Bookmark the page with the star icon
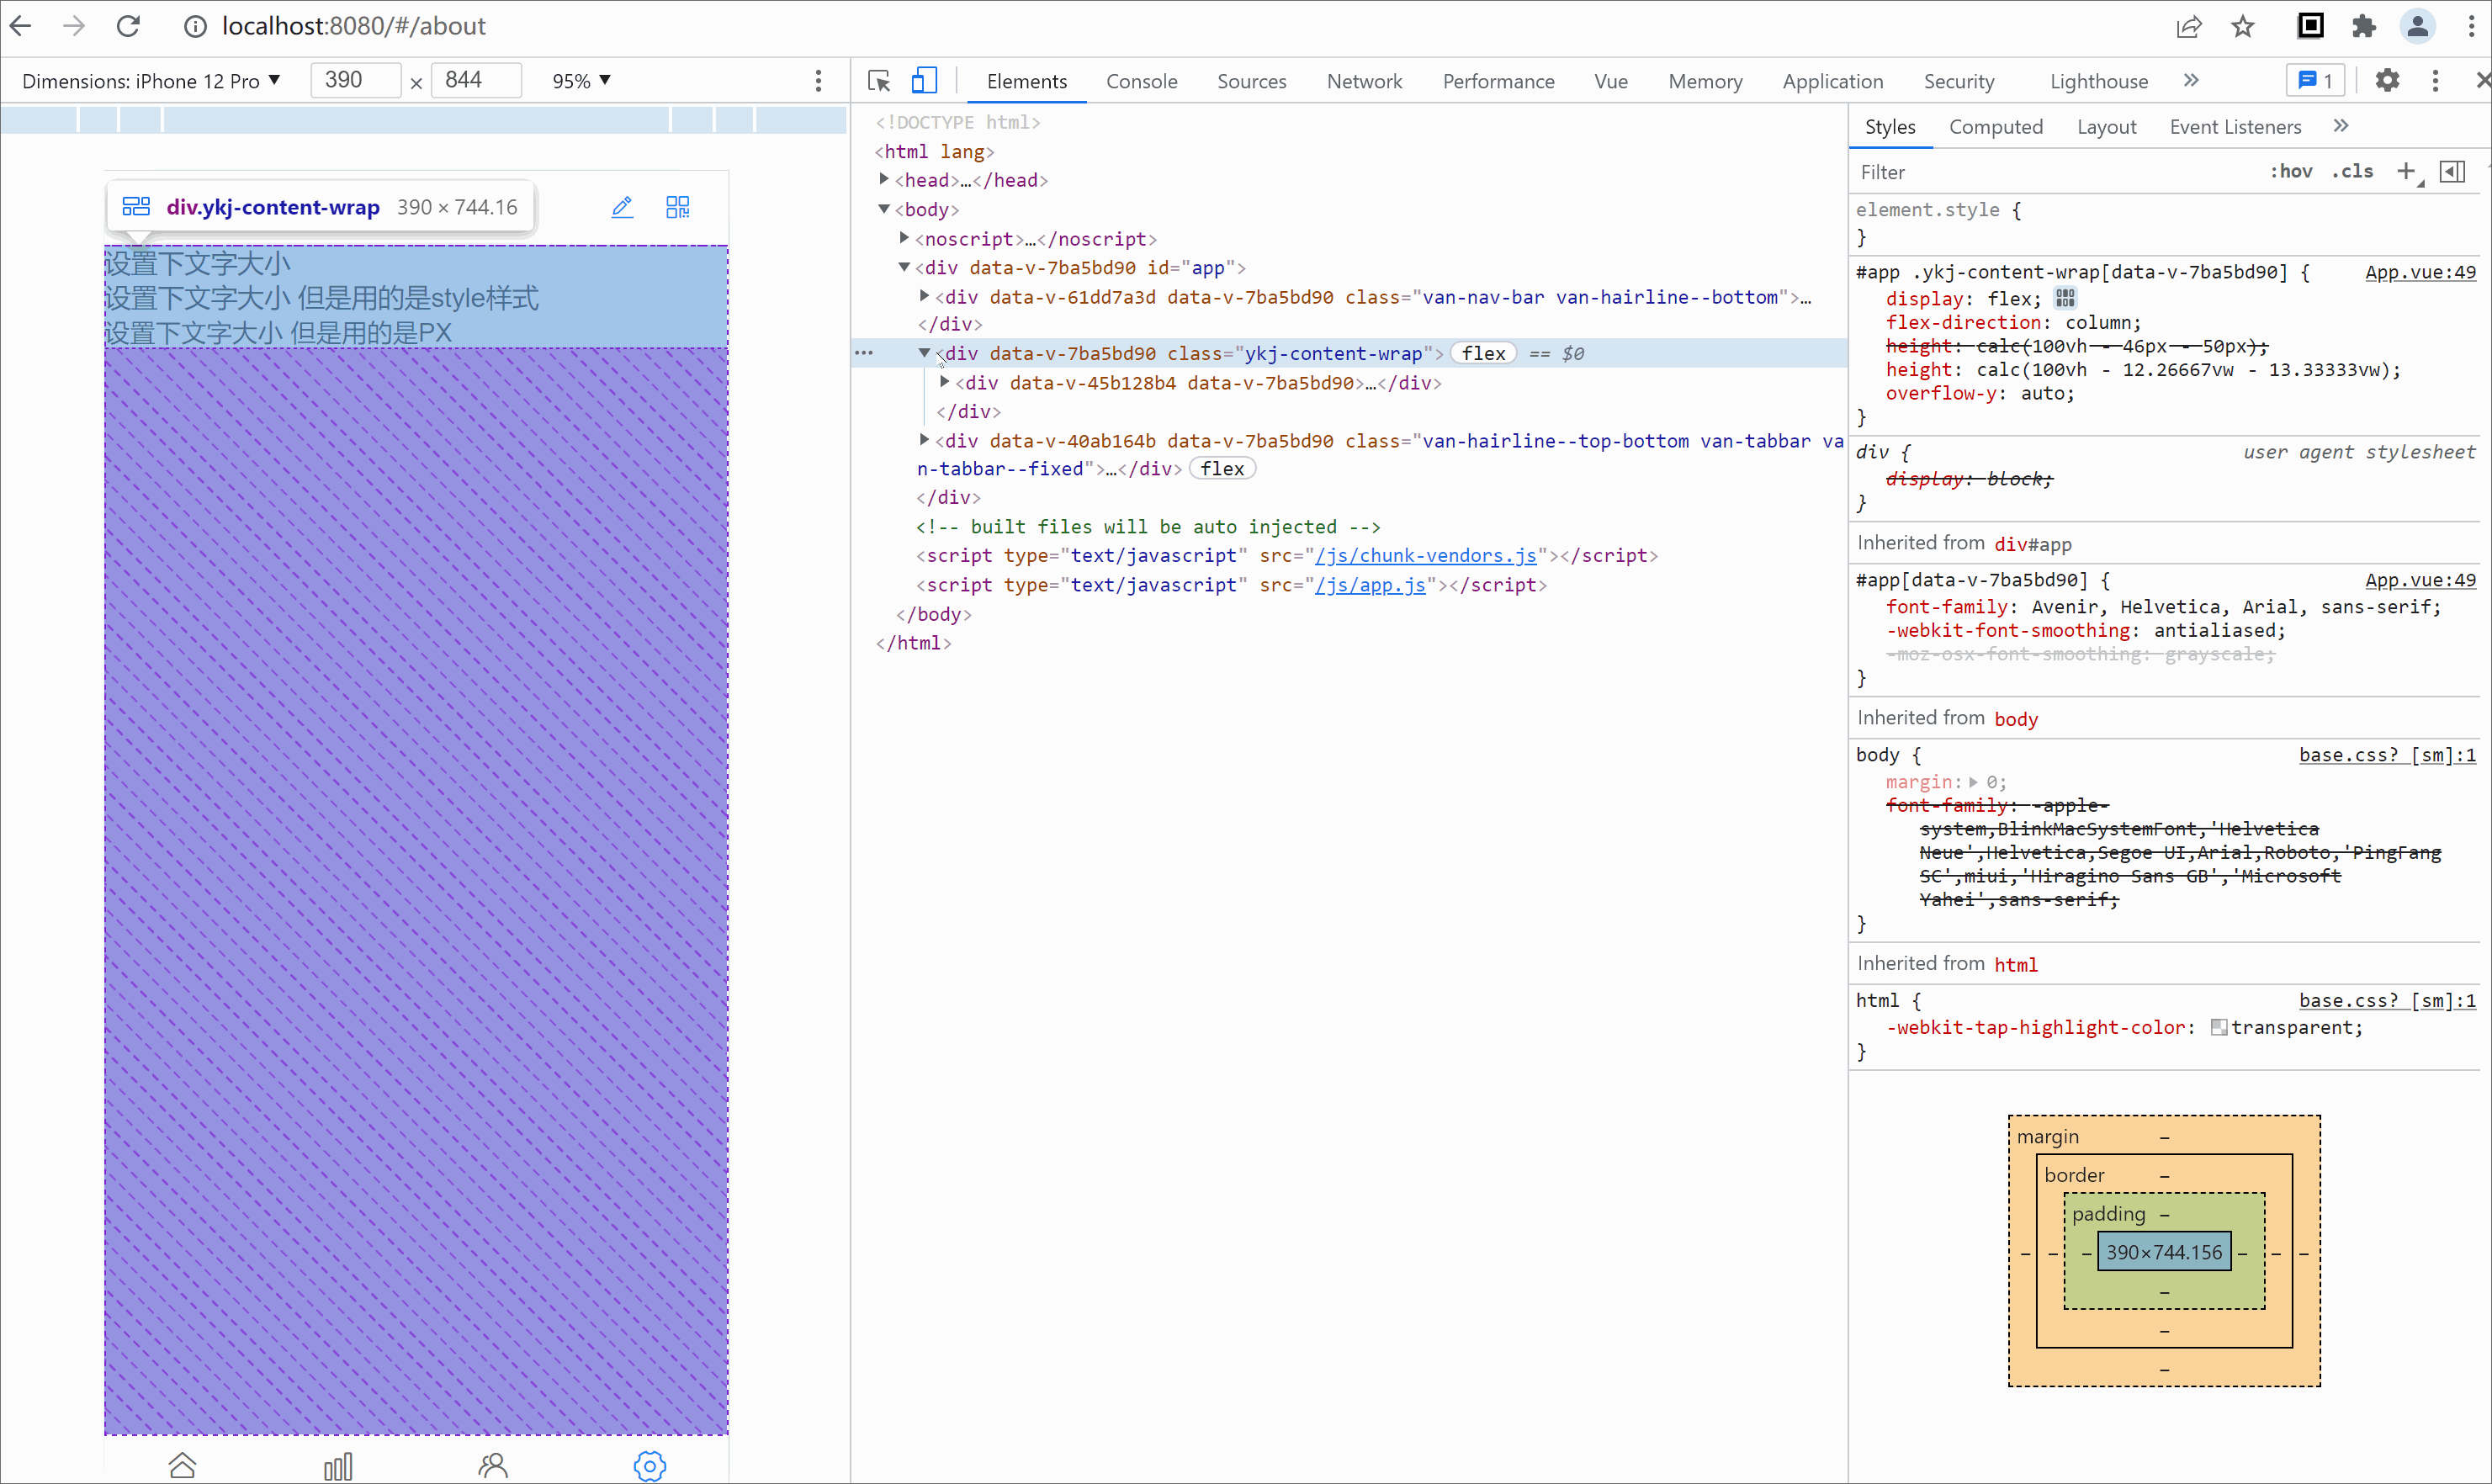This screenshot has width=2492, height=1484. (2243, 27)
